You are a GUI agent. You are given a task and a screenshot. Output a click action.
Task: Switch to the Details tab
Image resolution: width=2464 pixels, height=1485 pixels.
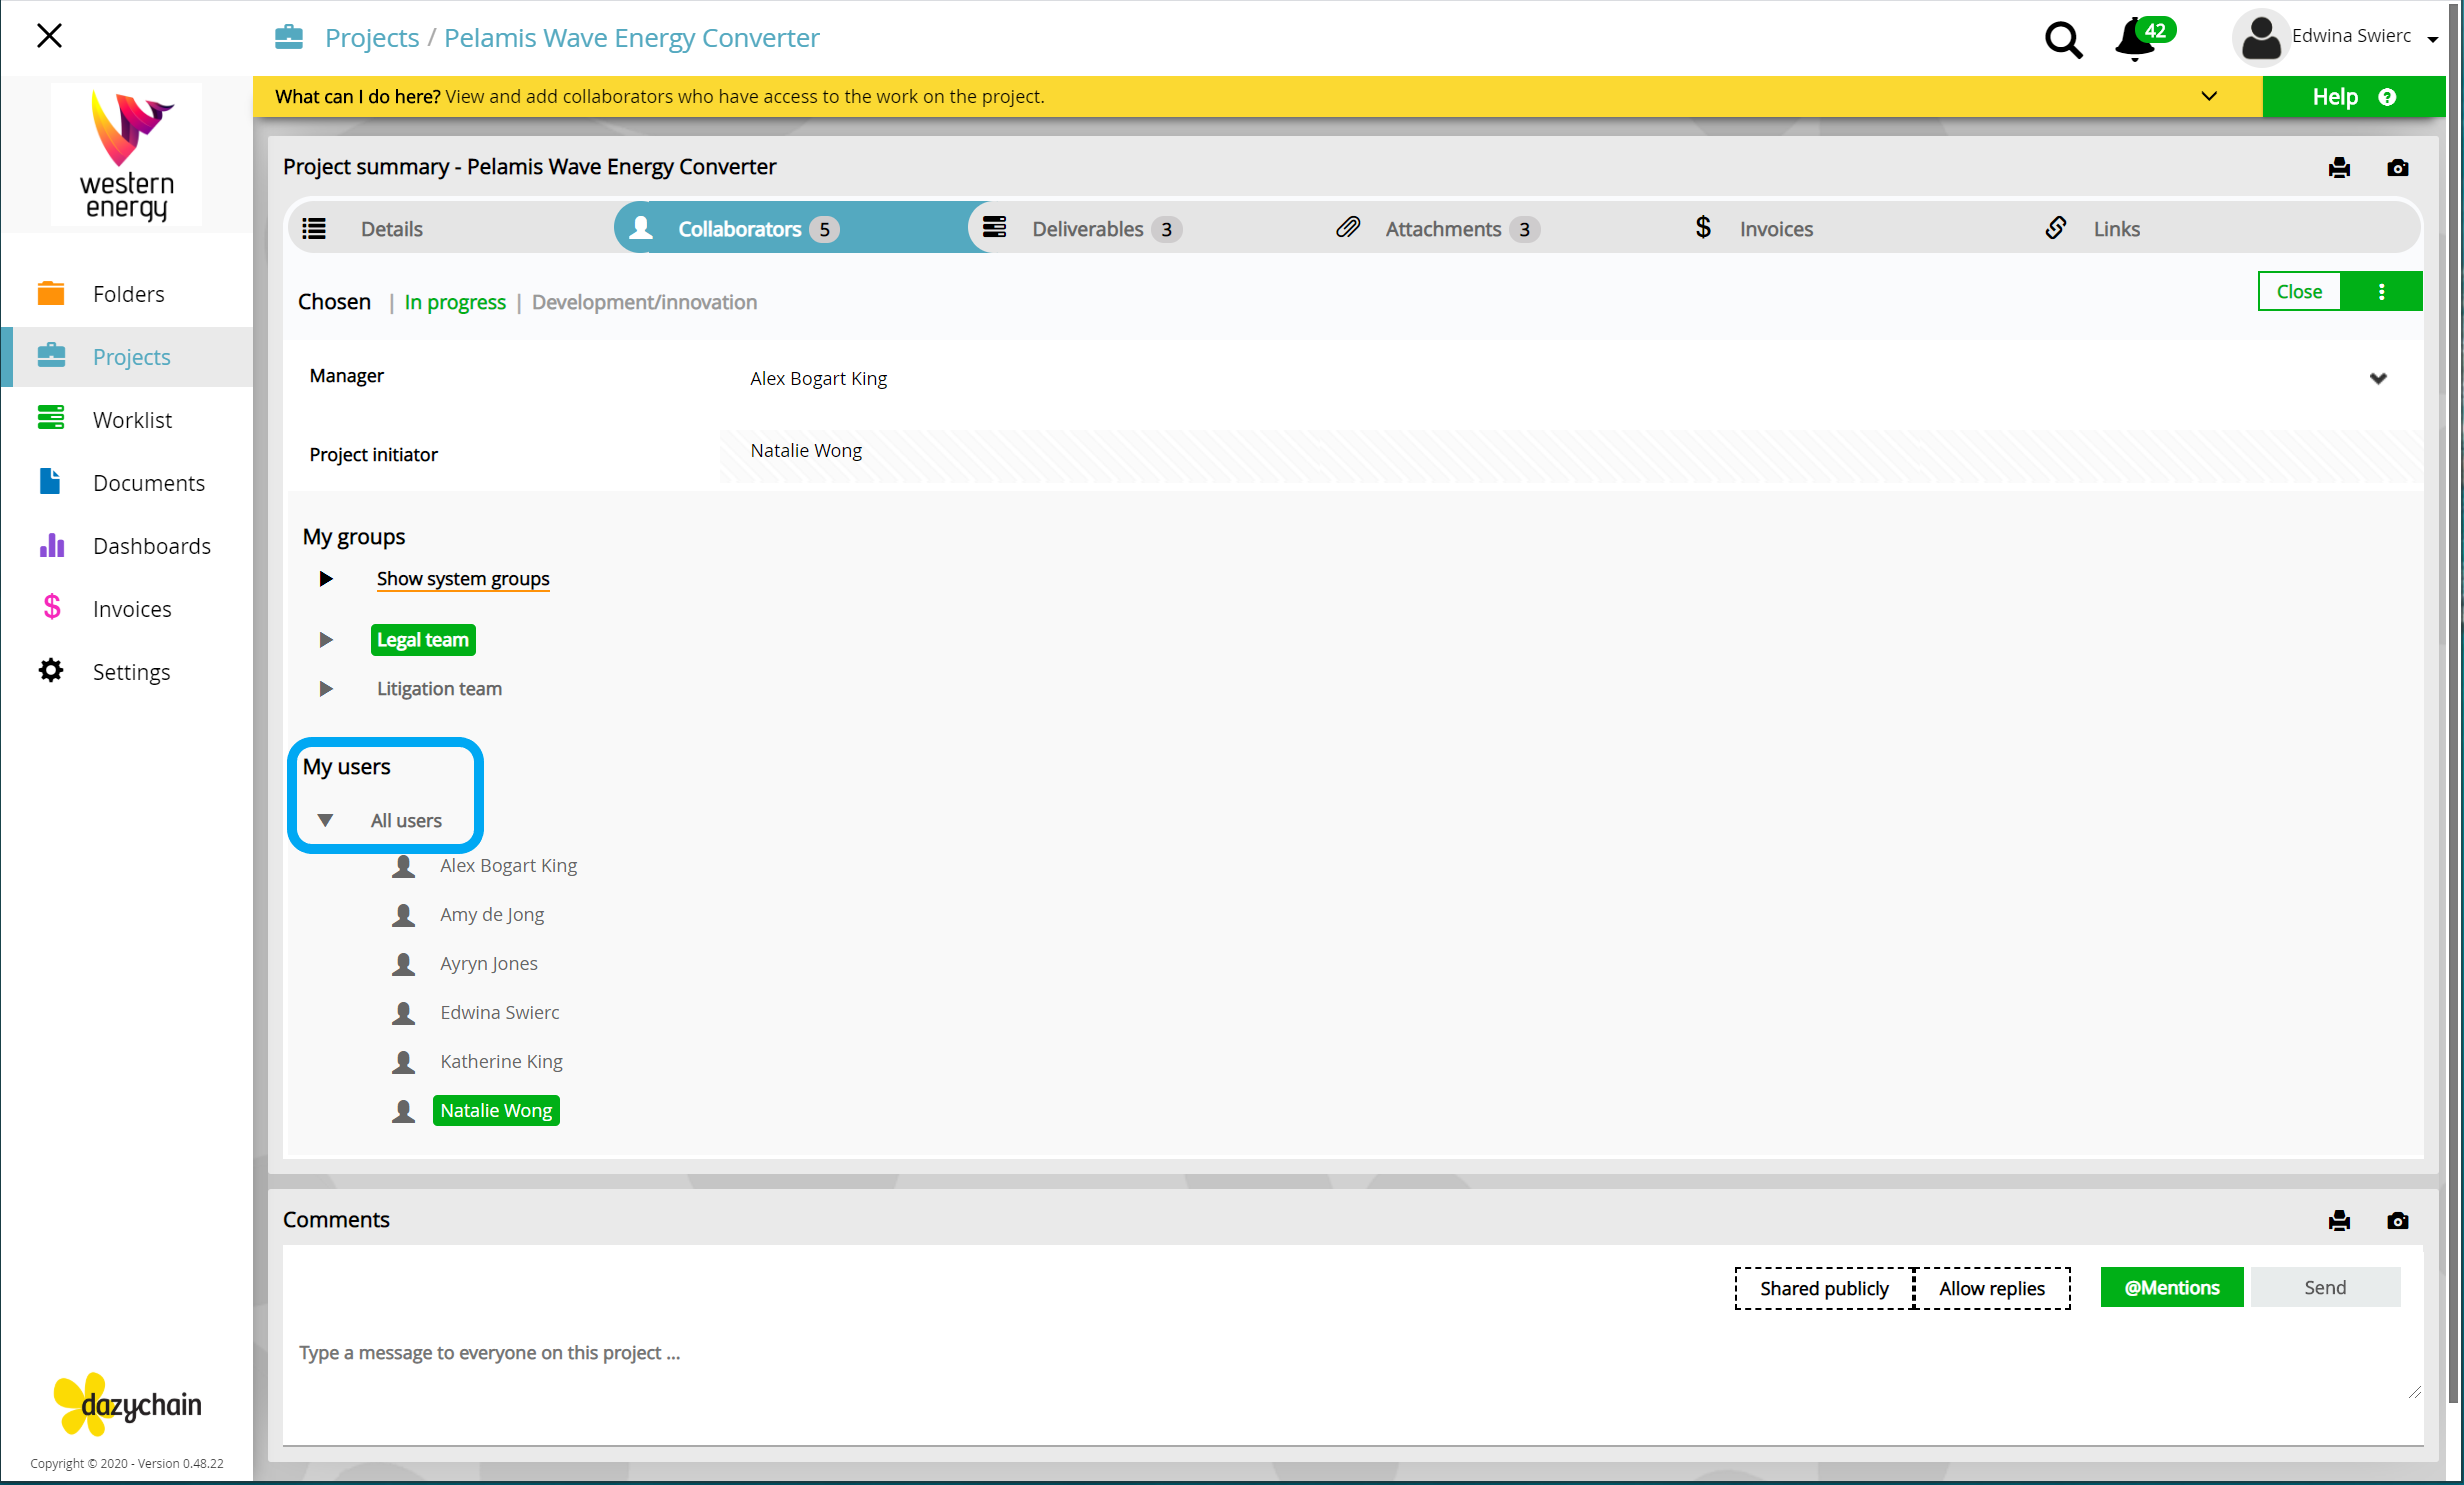(x=391, y=229)
